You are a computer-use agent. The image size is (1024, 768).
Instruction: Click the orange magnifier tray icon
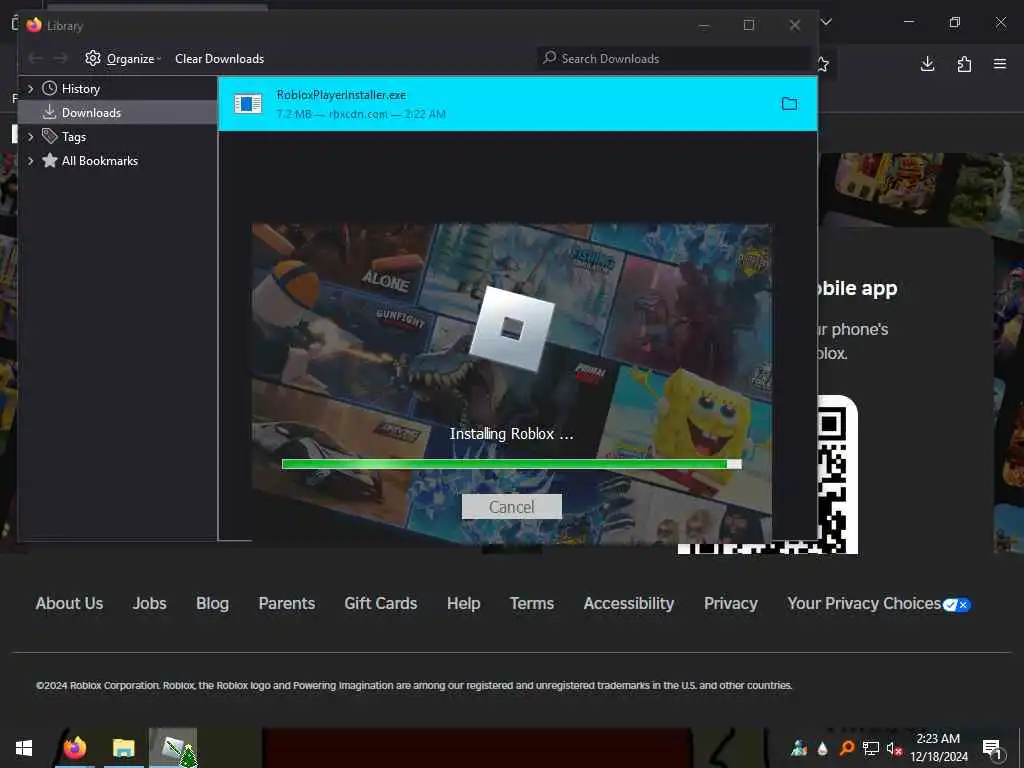(846, 749)
